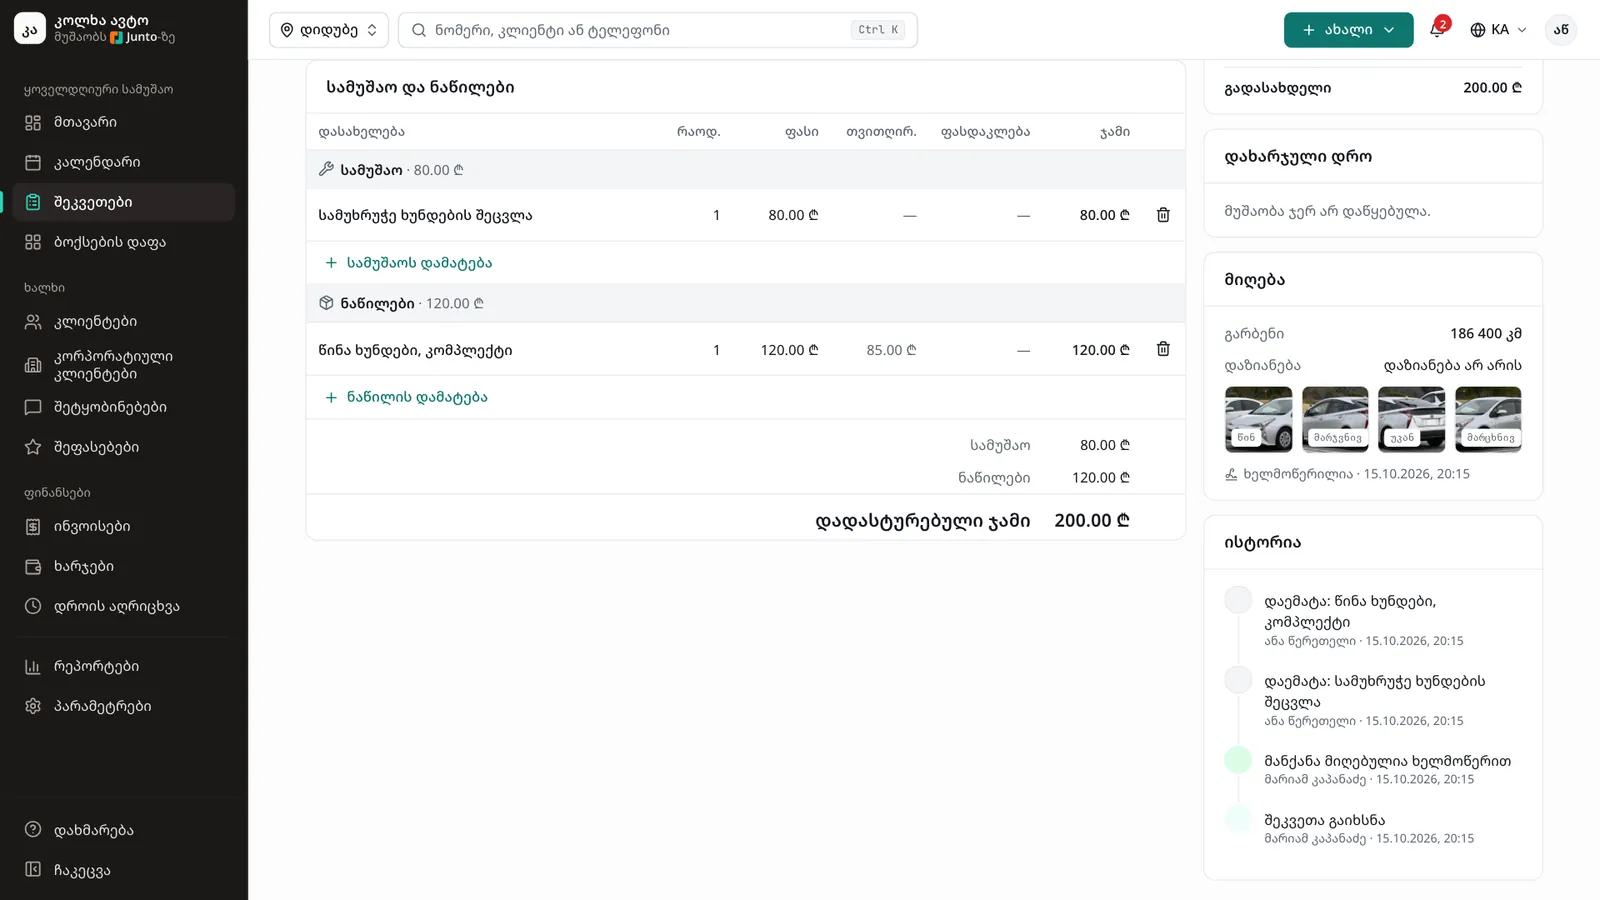Focus the search field ნომერი, კლიენტი ან ტელეფონი
Screen dimensions: 1600x900
coord(658,30)
